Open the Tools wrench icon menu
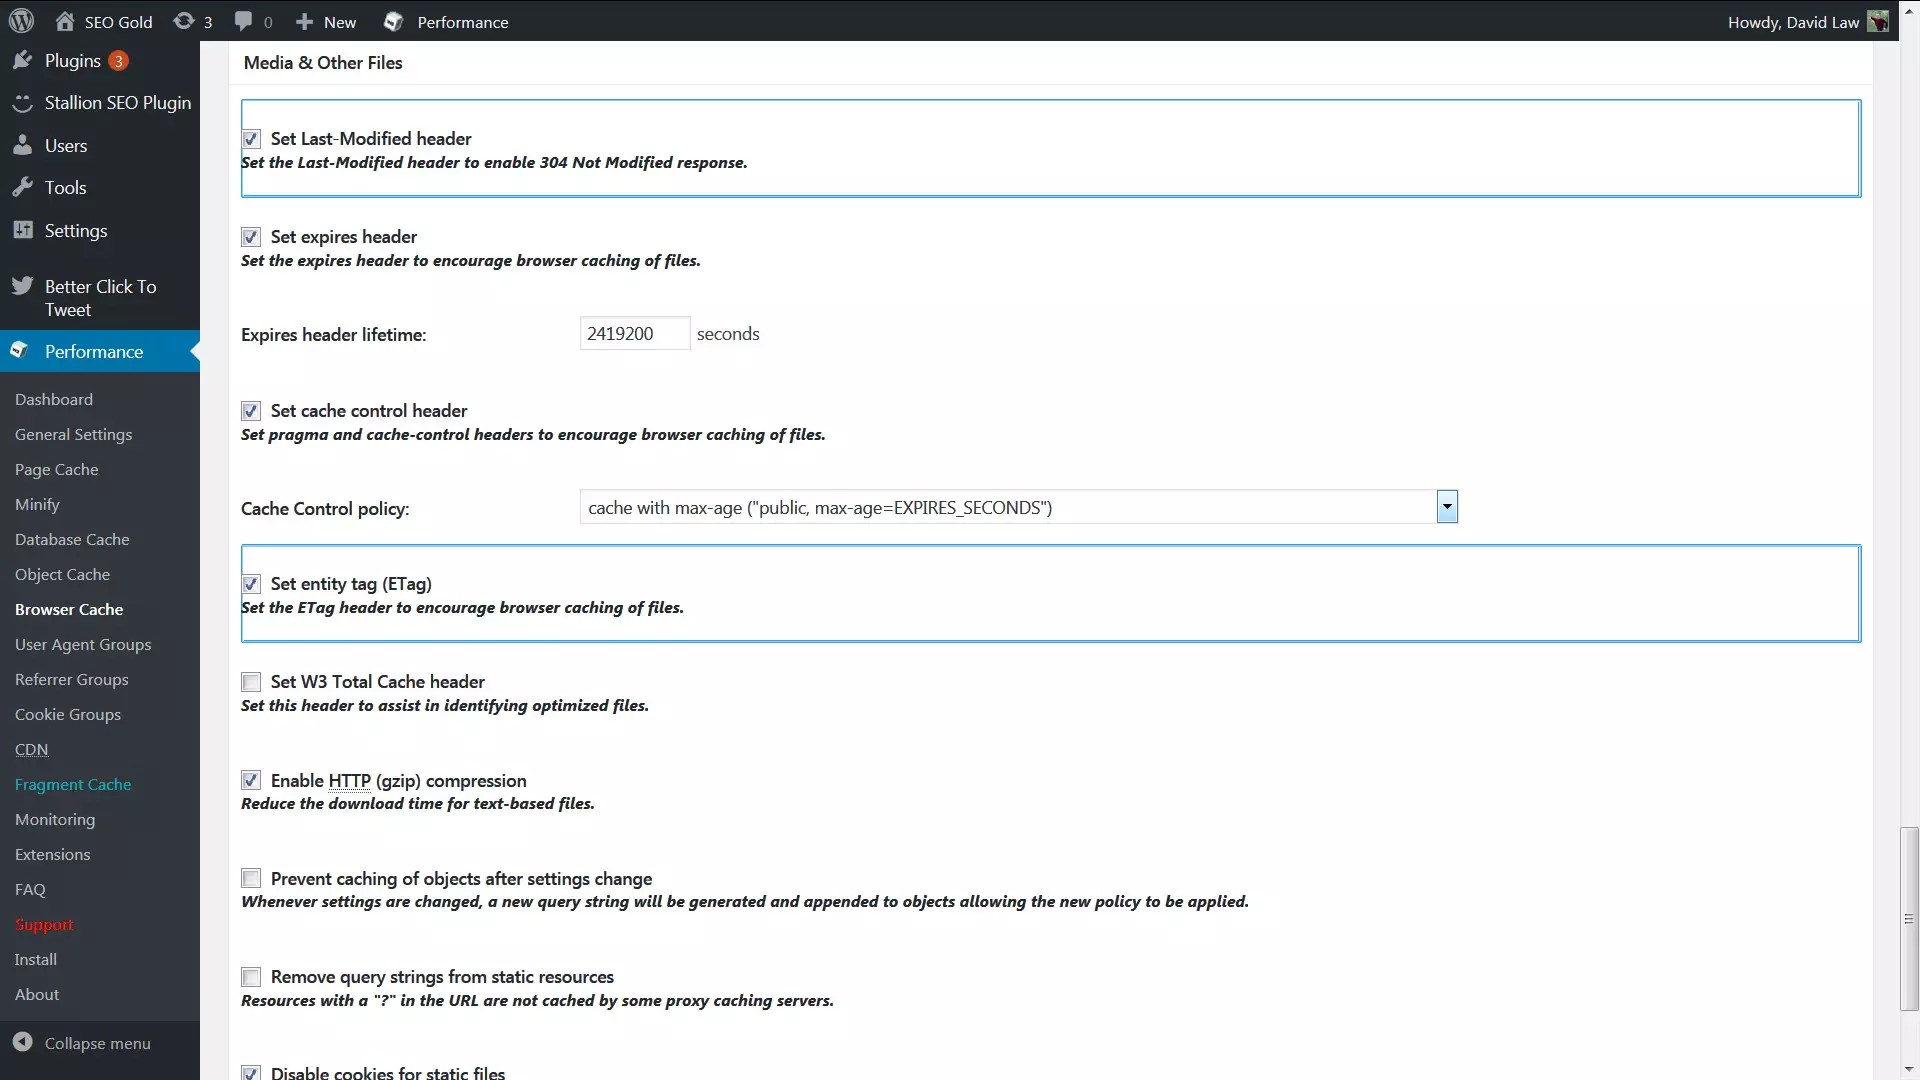This screenshot has width=1920, height=1080. (x=22, y=187)
